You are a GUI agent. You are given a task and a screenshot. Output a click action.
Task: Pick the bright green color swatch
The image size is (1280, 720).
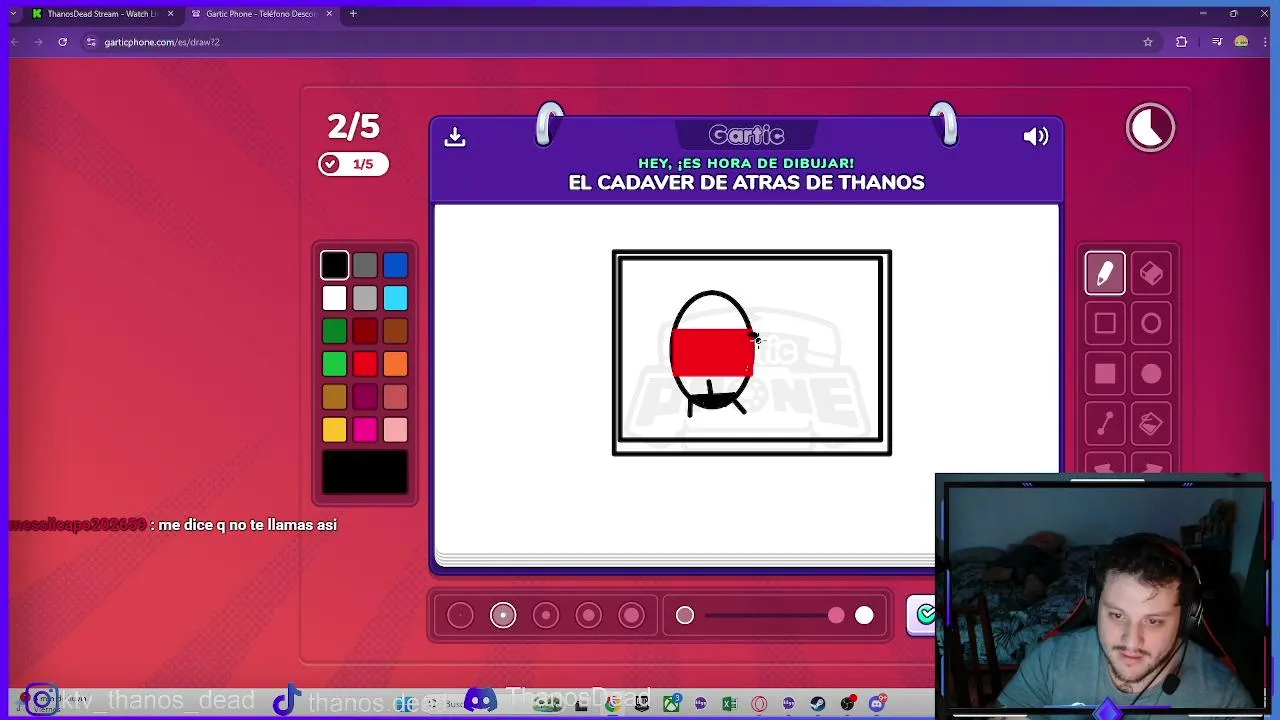click(x=335, y=364)
